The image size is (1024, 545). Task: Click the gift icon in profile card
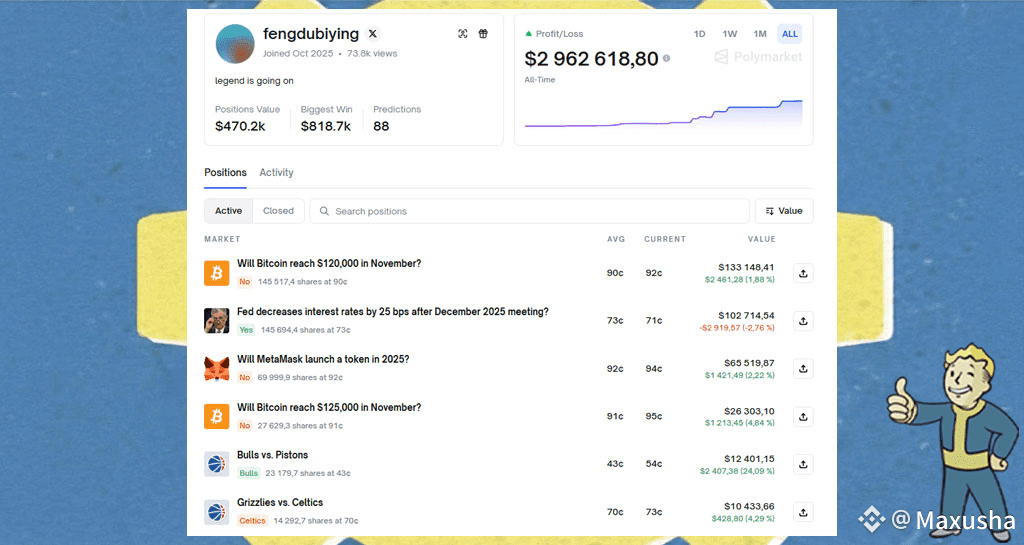point(483,33)
